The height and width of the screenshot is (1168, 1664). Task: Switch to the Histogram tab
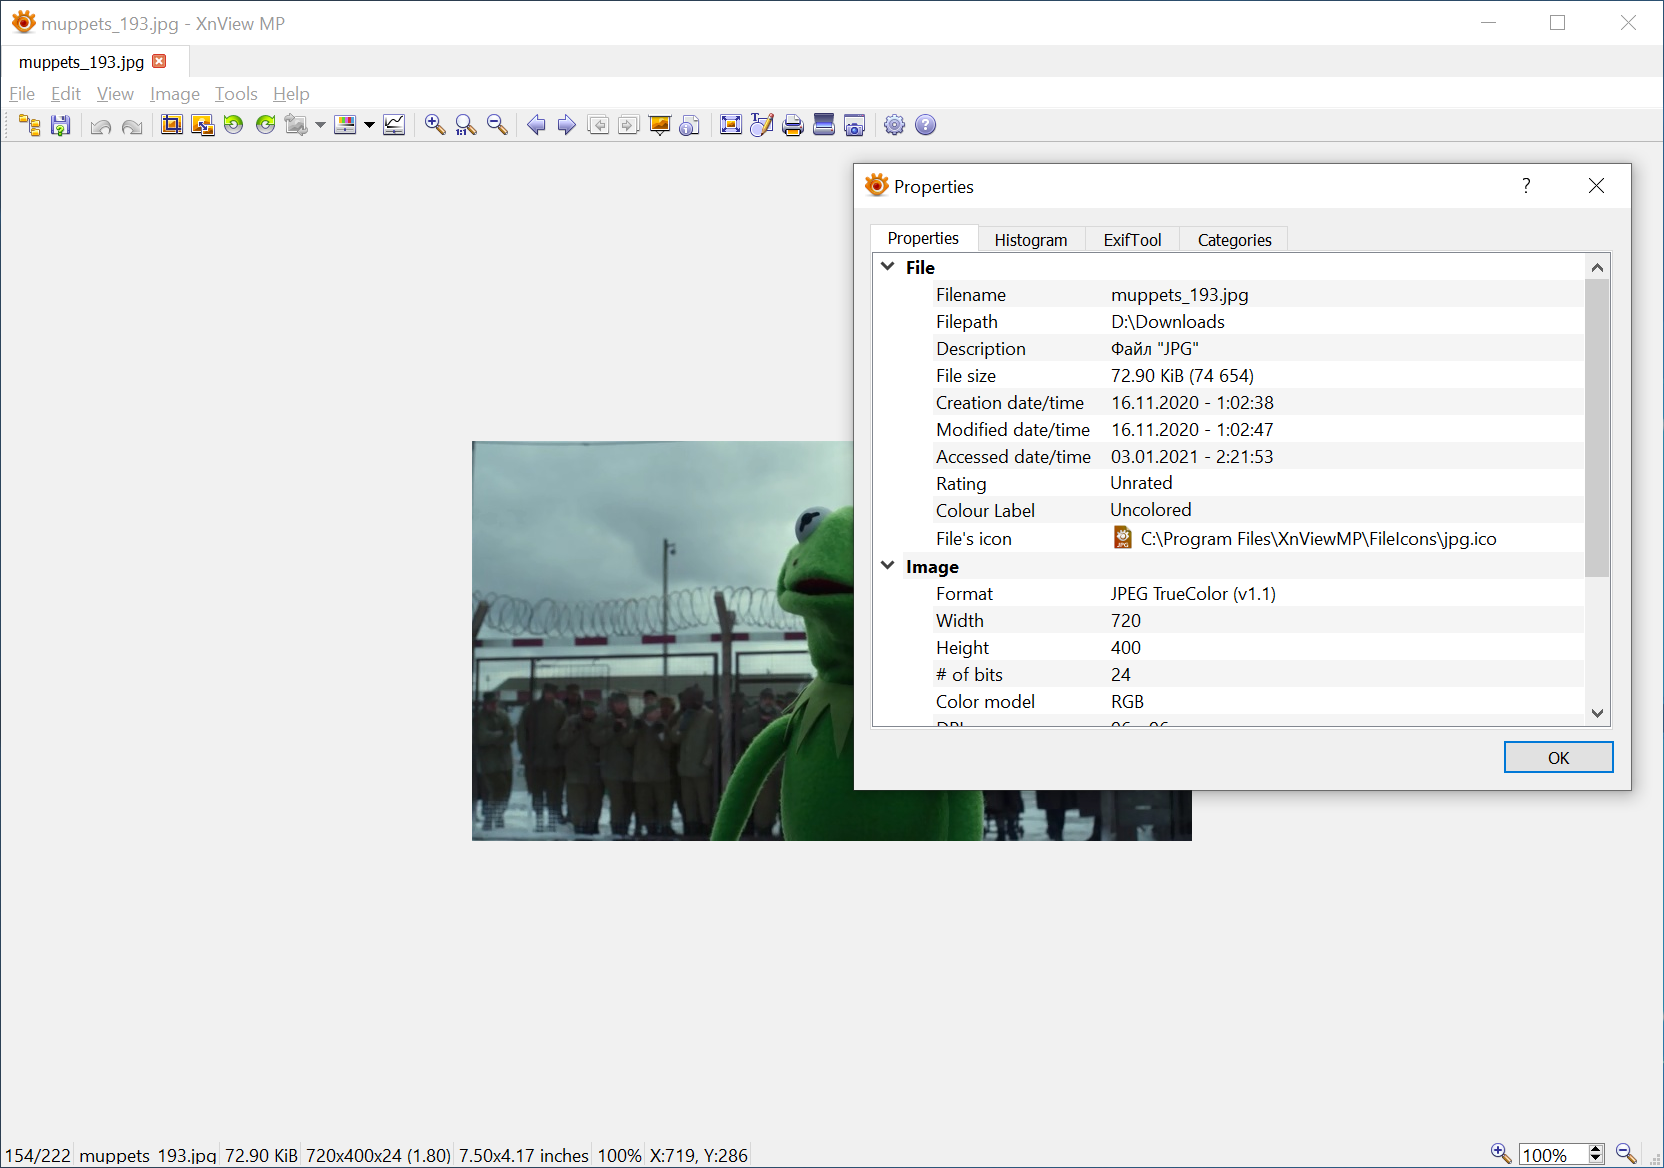pyautogui.click(x=1030, y=240)
